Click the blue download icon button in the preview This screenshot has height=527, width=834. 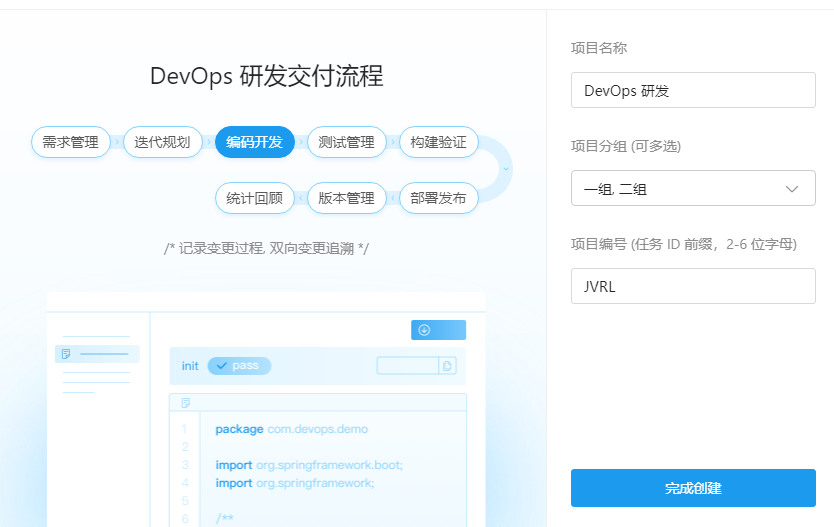[438, 330]
